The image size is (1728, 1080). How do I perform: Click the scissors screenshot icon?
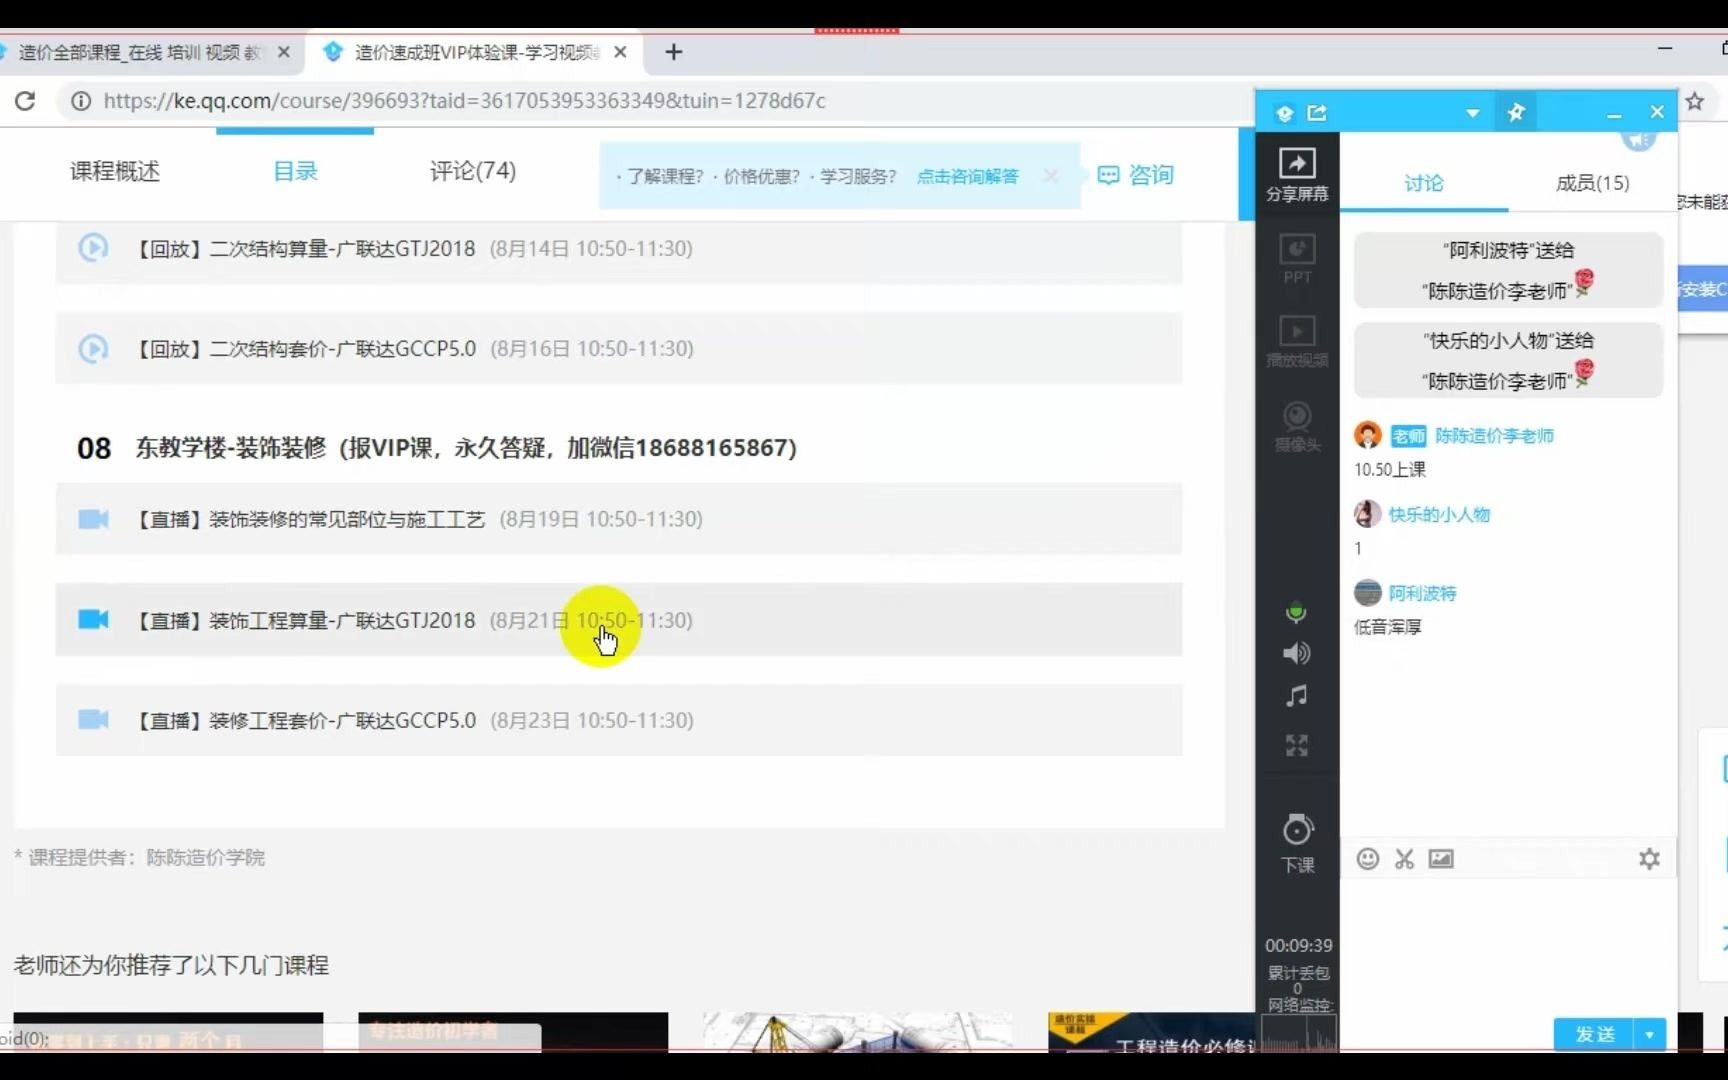pyautogui.click(x=1404, y=859)
